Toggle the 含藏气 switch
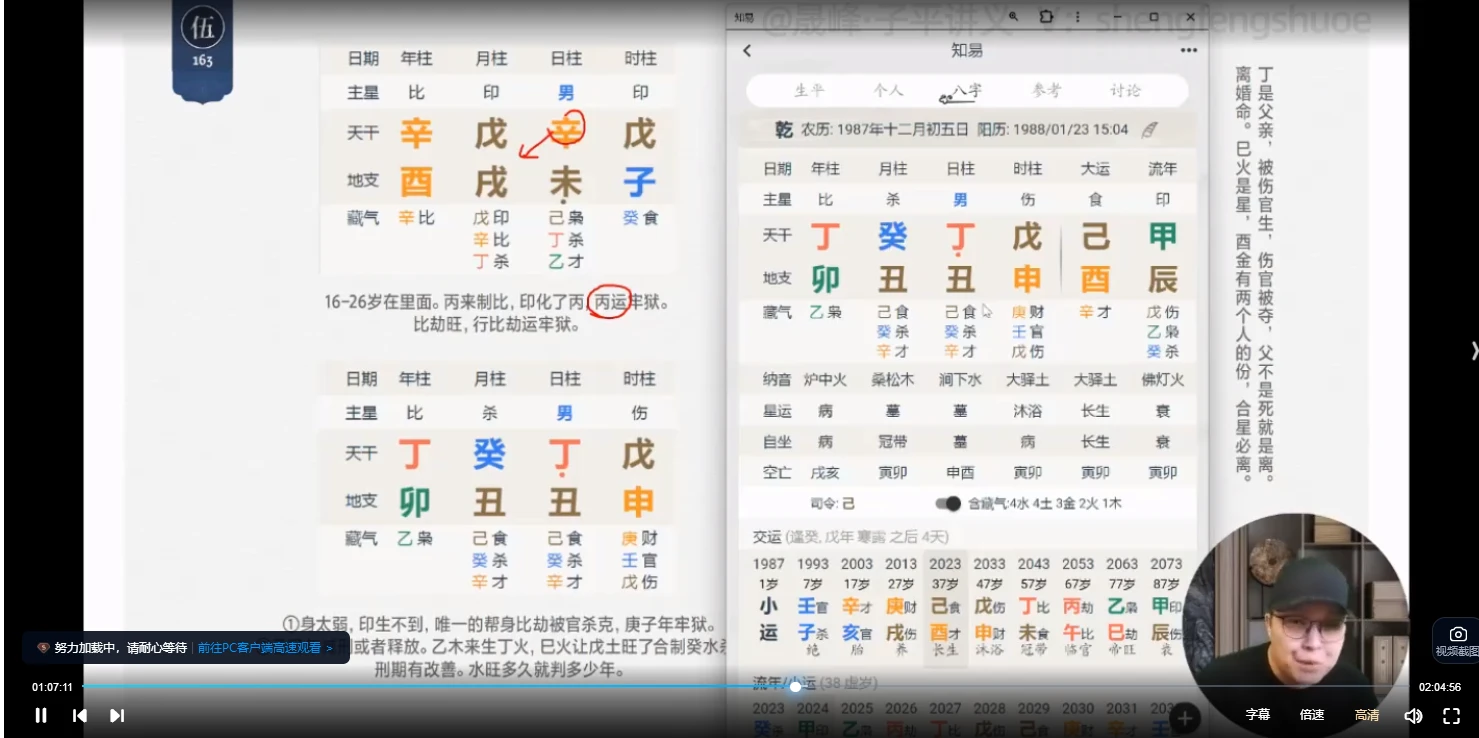The image size is (1479, 738). click(x=947, y=504)
